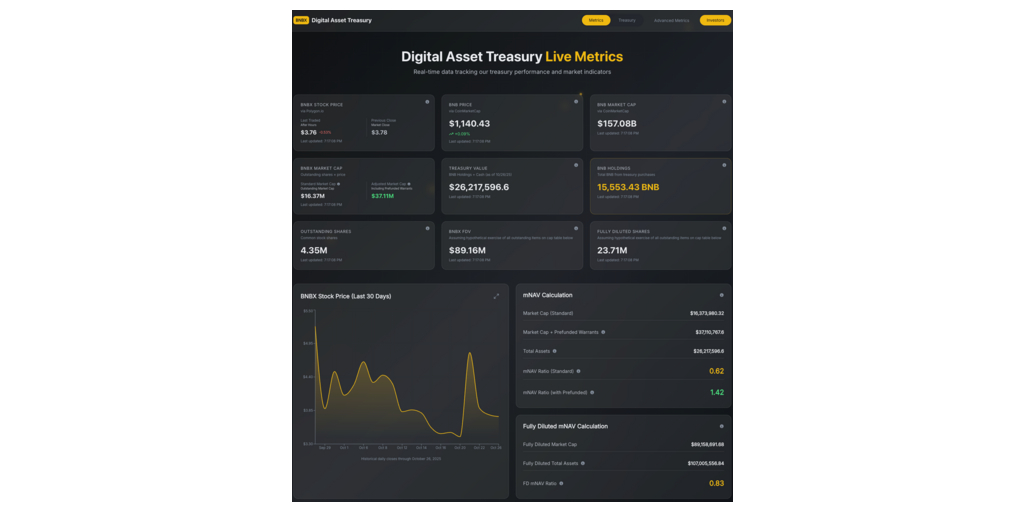
Task: Open info tooltip on BNB Market Cap card
Action: (723, 102)
